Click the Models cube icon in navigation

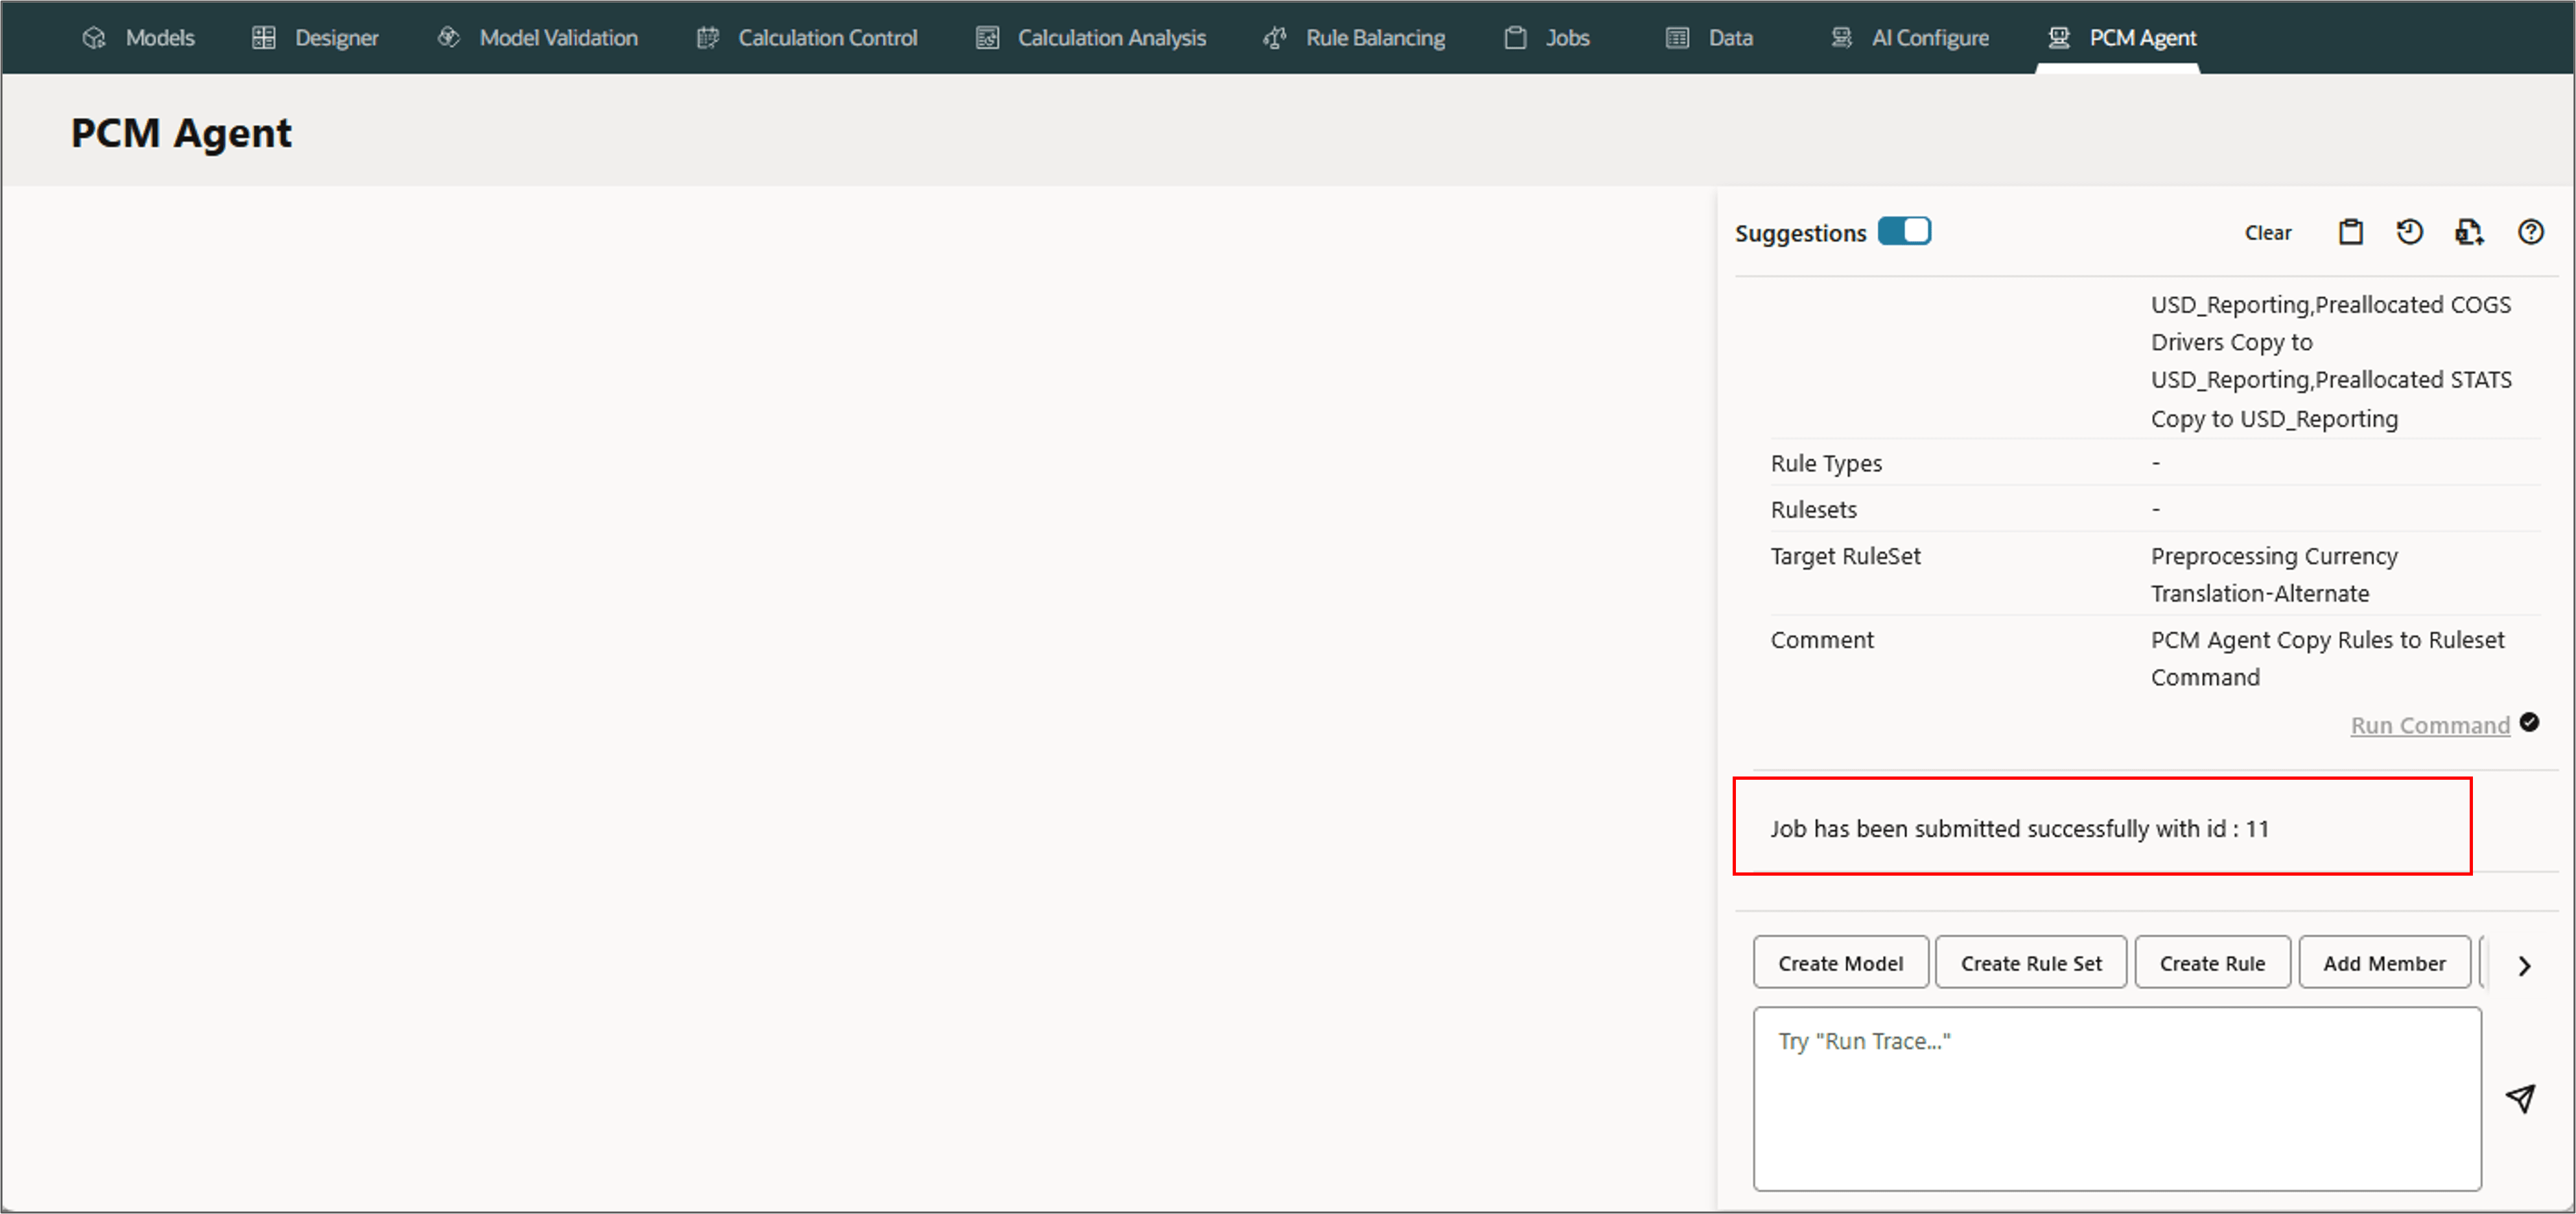tap(94, 38)
